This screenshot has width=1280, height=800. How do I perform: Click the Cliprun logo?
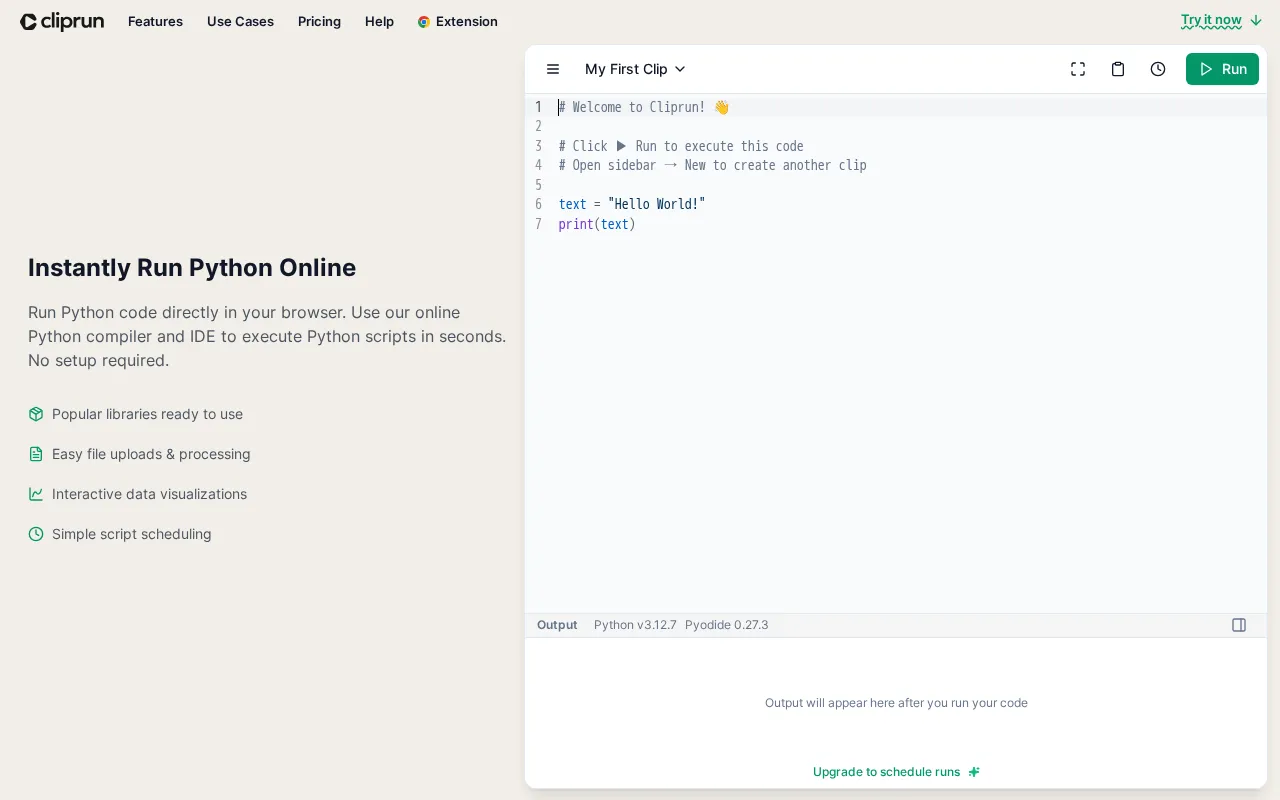(x=62, y=21)
